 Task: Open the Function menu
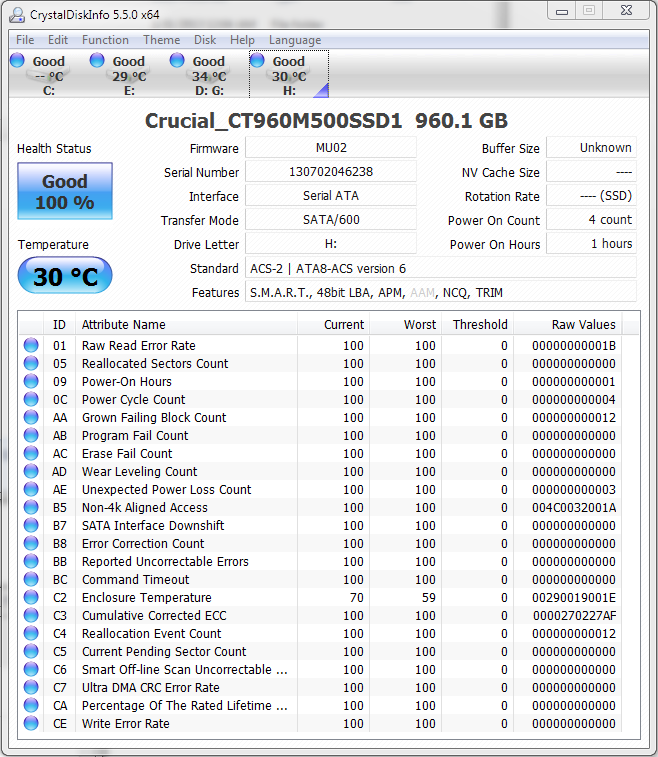point(105,40)
